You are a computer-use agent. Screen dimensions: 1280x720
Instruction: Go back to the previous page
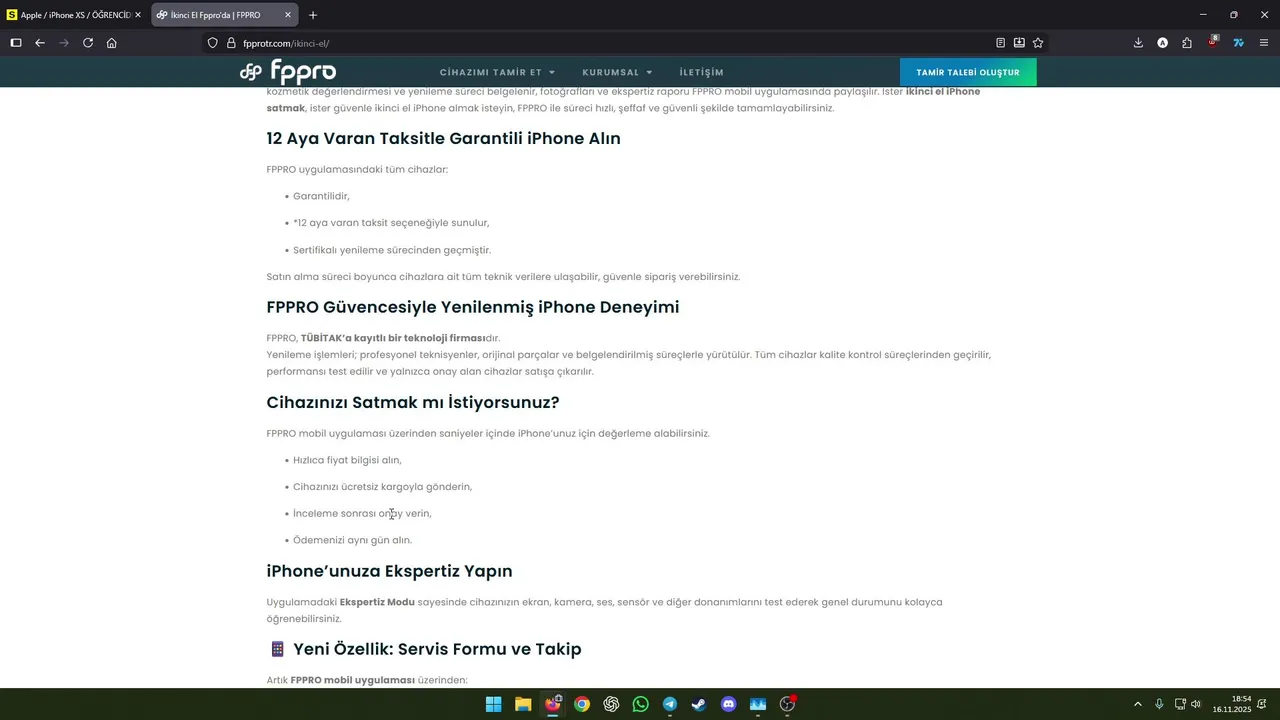coord(40,43)
